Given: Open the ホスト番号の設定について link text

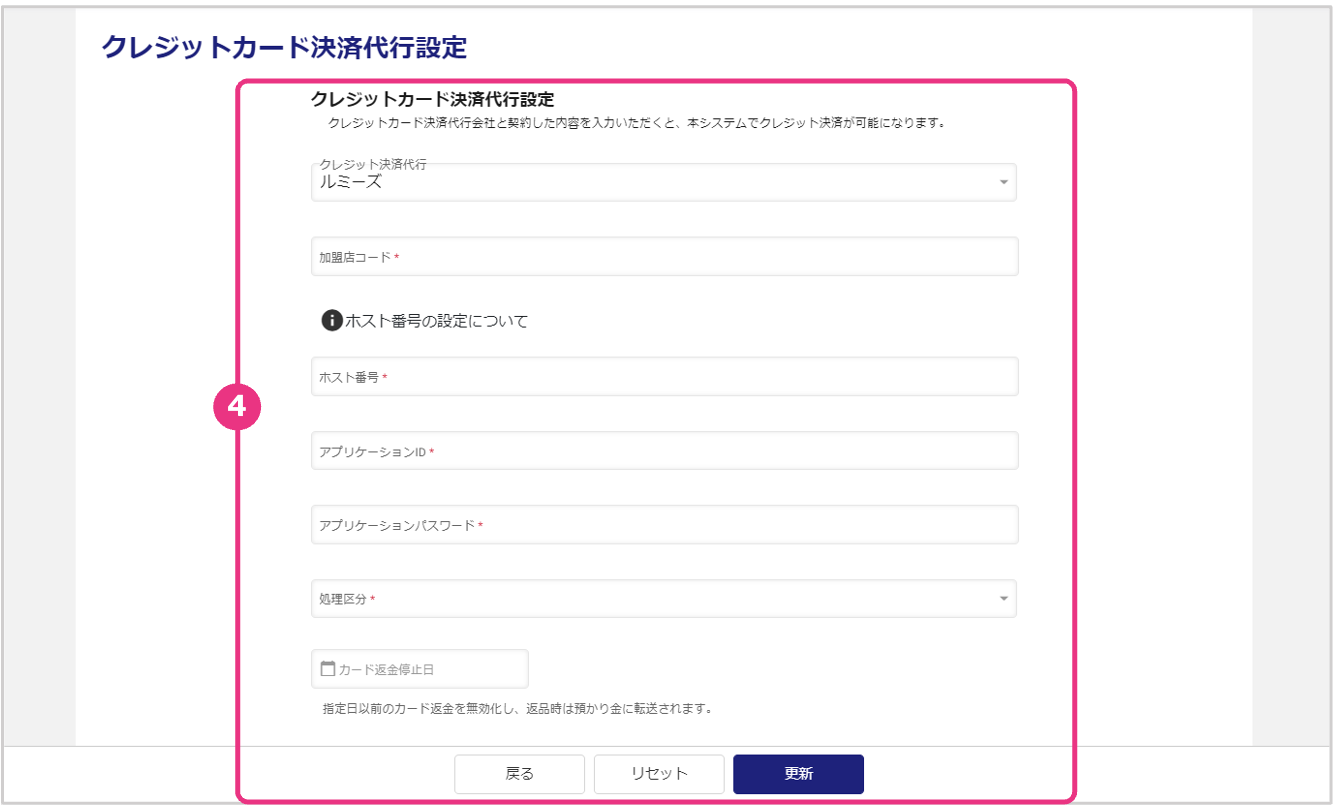Looking at the screenshot, I should 436,321.
